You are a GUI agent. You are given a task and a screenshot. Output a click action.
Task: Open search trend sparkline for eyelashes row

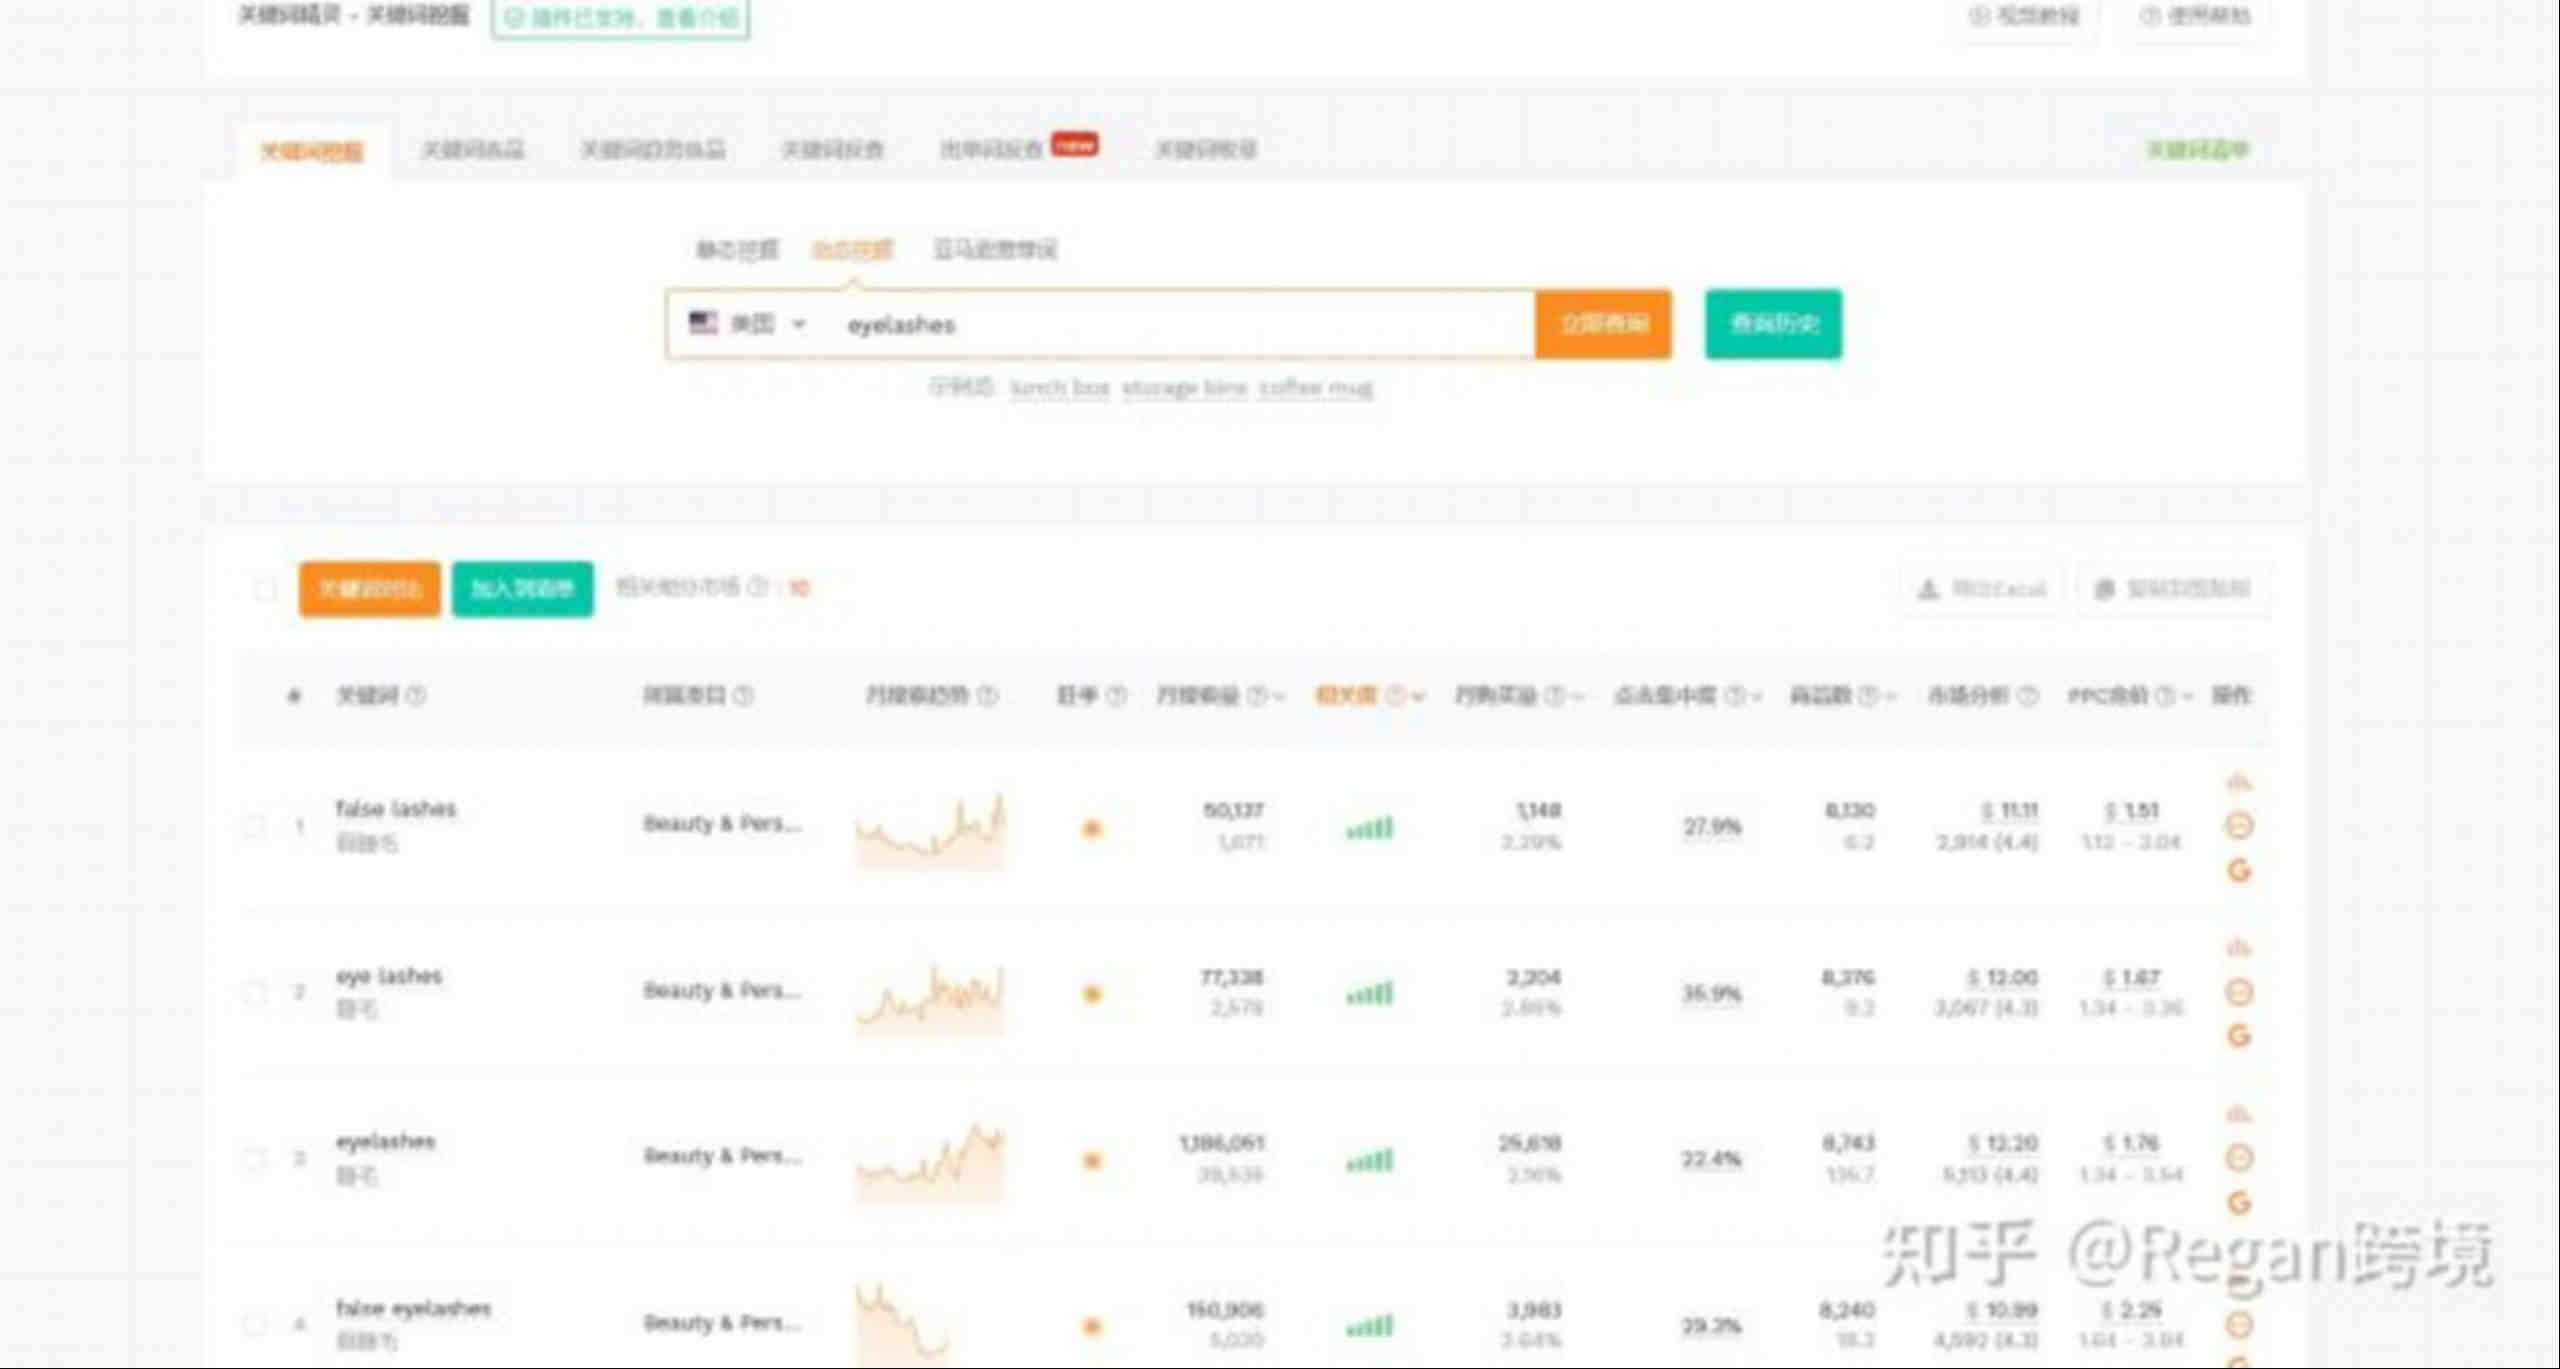coord(930,1162)
